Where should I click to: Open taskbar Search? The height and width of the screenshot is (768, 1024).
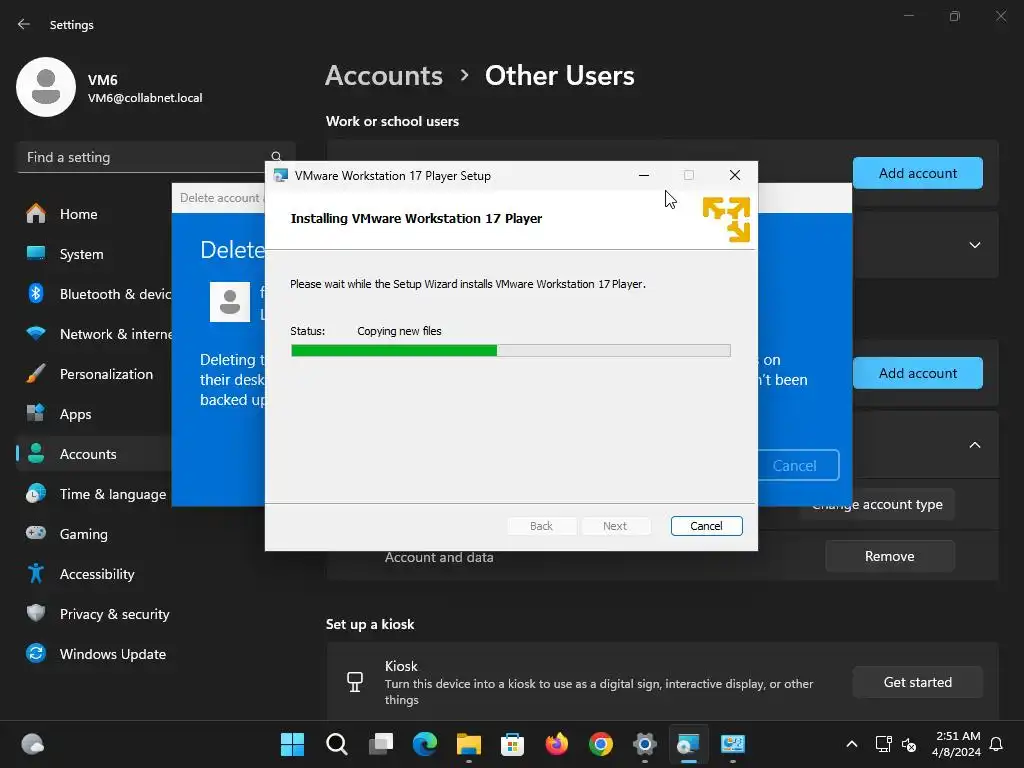click(336, 744)
